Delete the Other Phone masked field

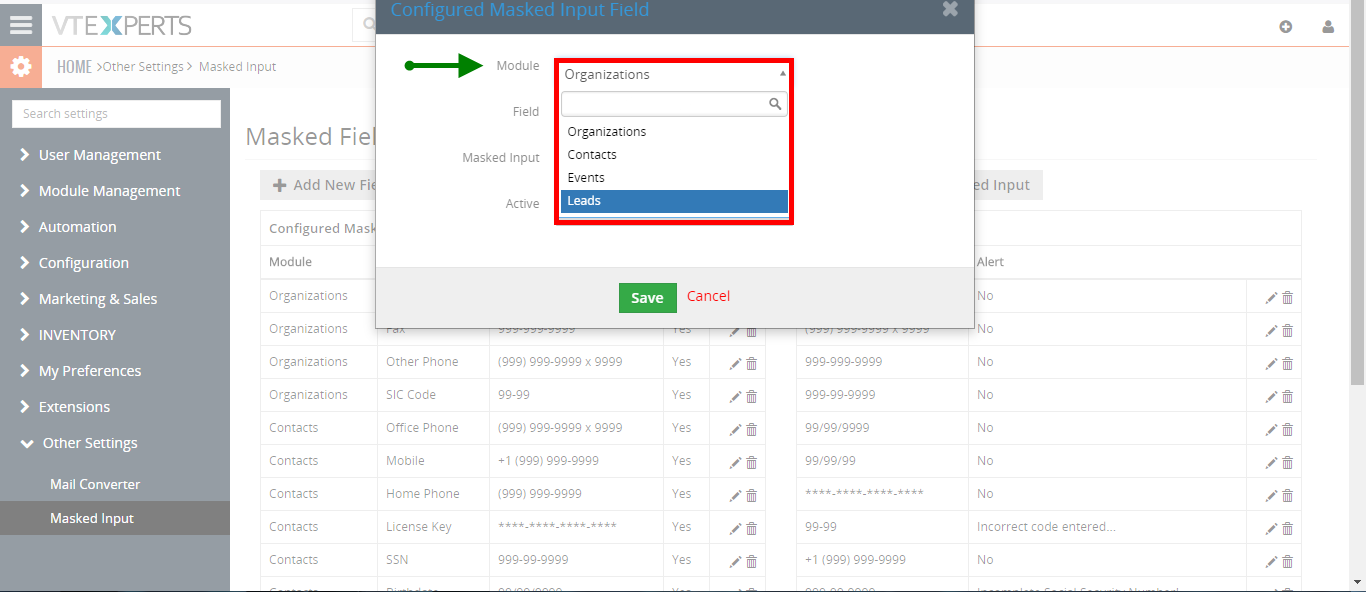tap(752, 364)
